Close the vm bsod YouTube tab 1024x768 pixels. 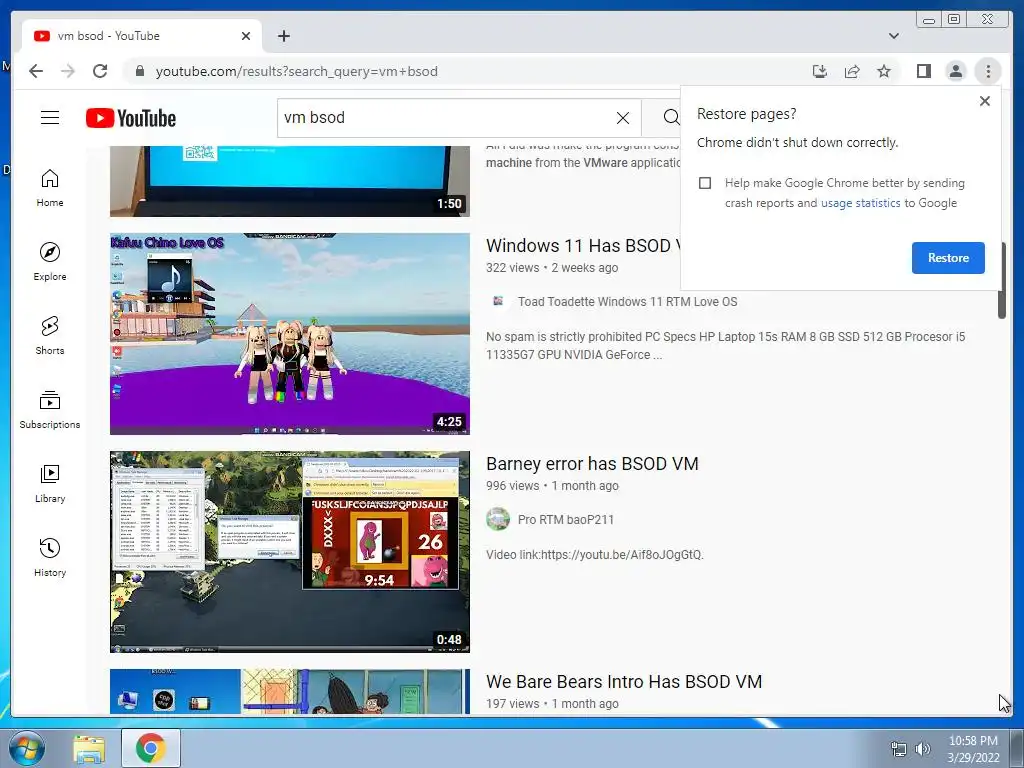[x=246, y=36]
